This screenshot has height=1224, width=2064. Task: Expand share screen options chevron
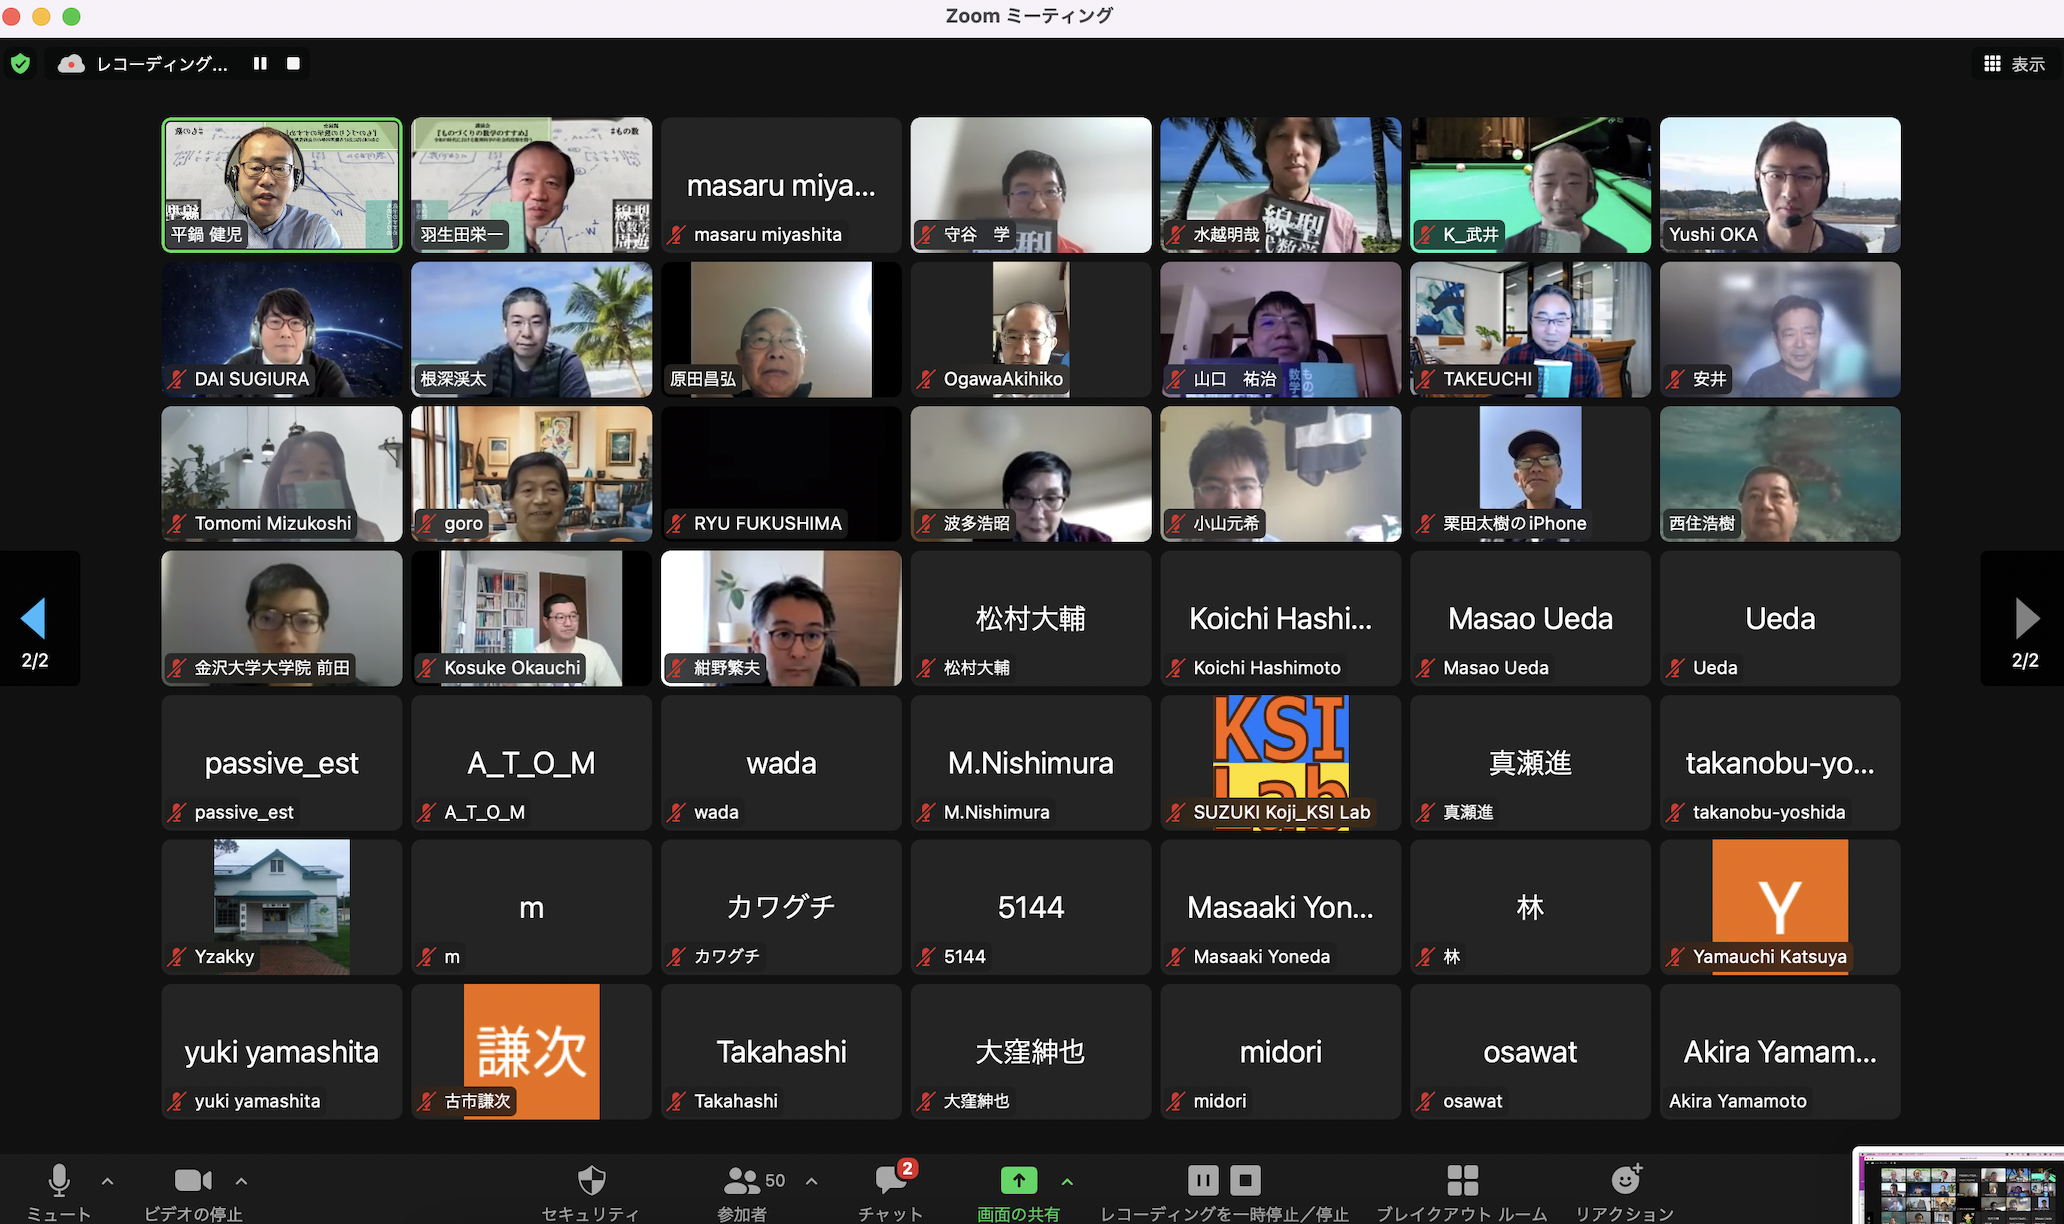tap(1067, 1181)
